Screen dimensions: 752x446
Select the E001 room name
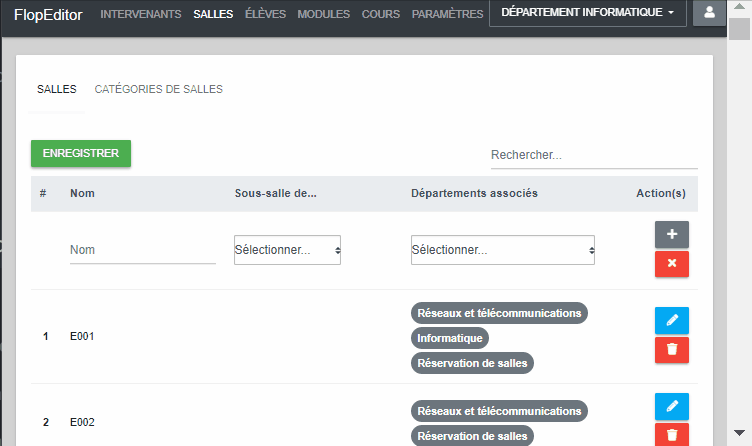click(82, 336)
